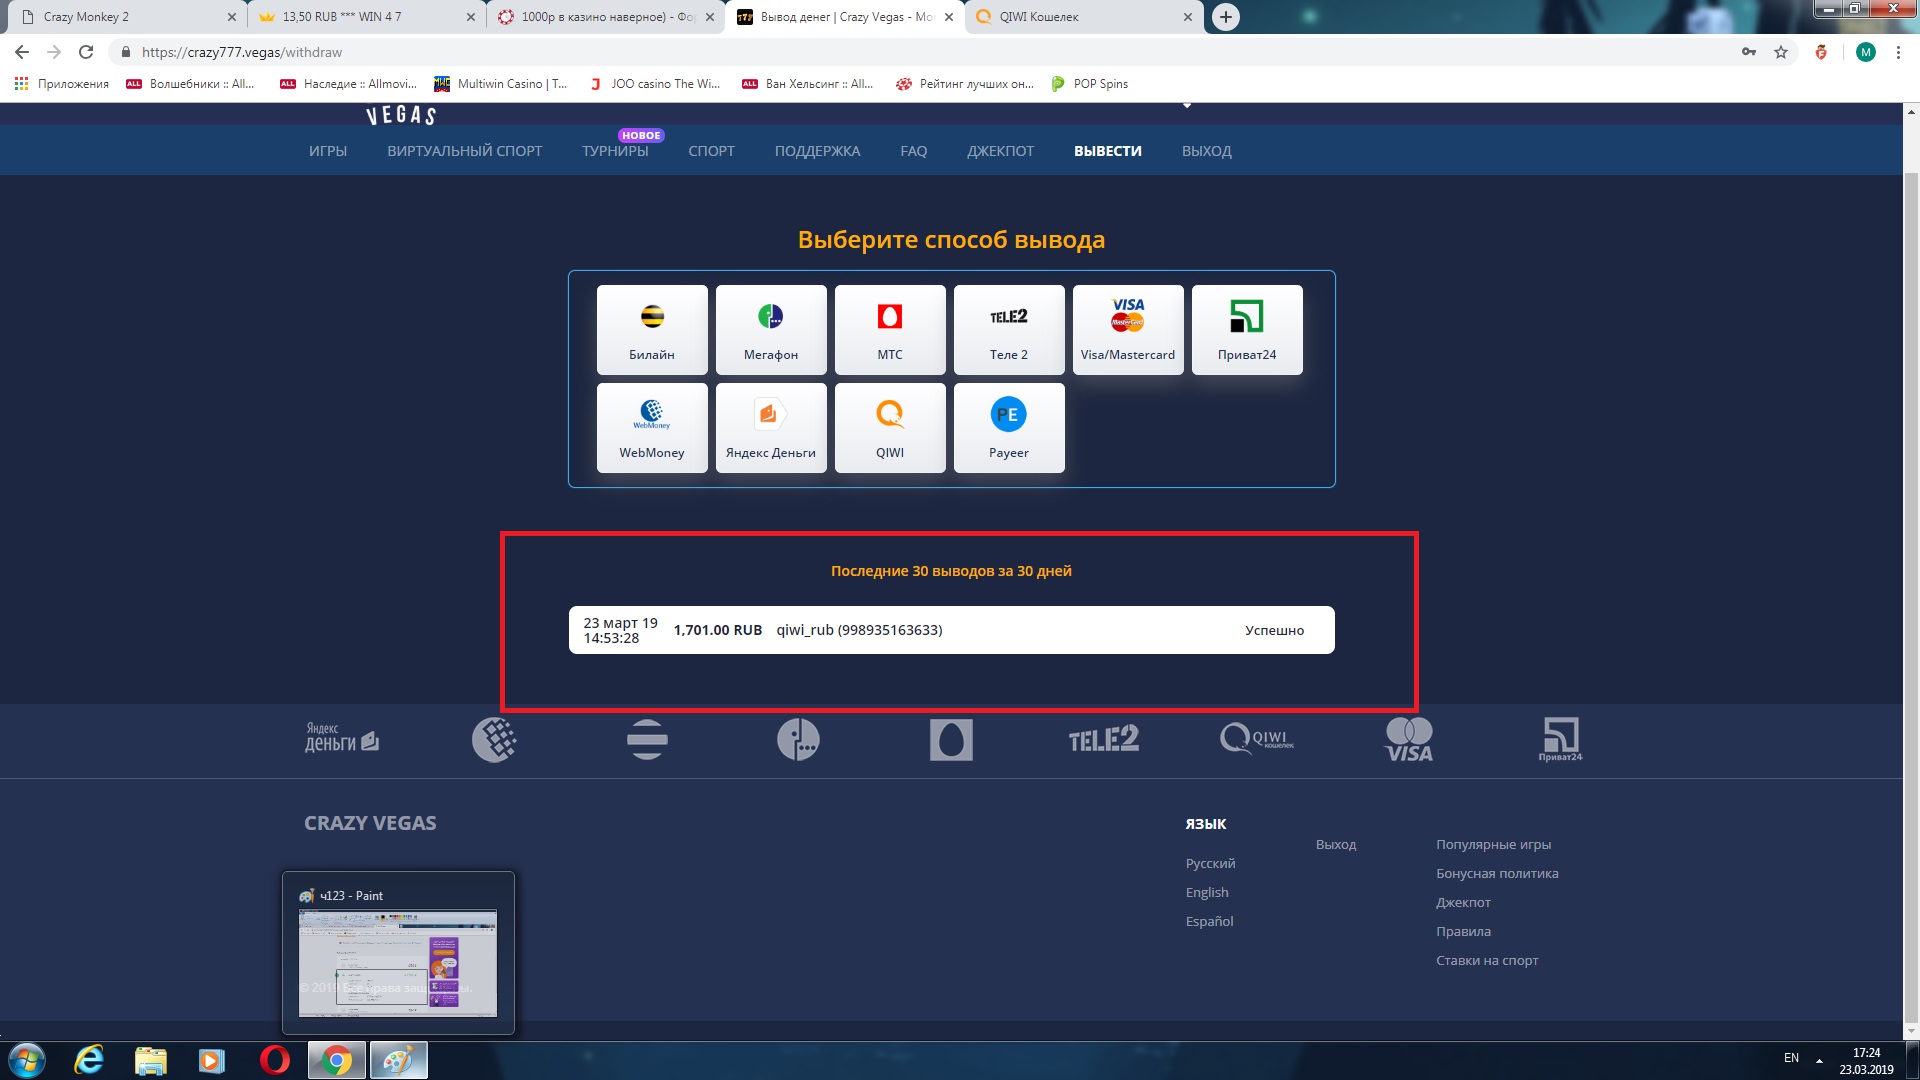The image size is (1920, 1080).
Task: Switch language to Русский
Action: click(1210, 863)
